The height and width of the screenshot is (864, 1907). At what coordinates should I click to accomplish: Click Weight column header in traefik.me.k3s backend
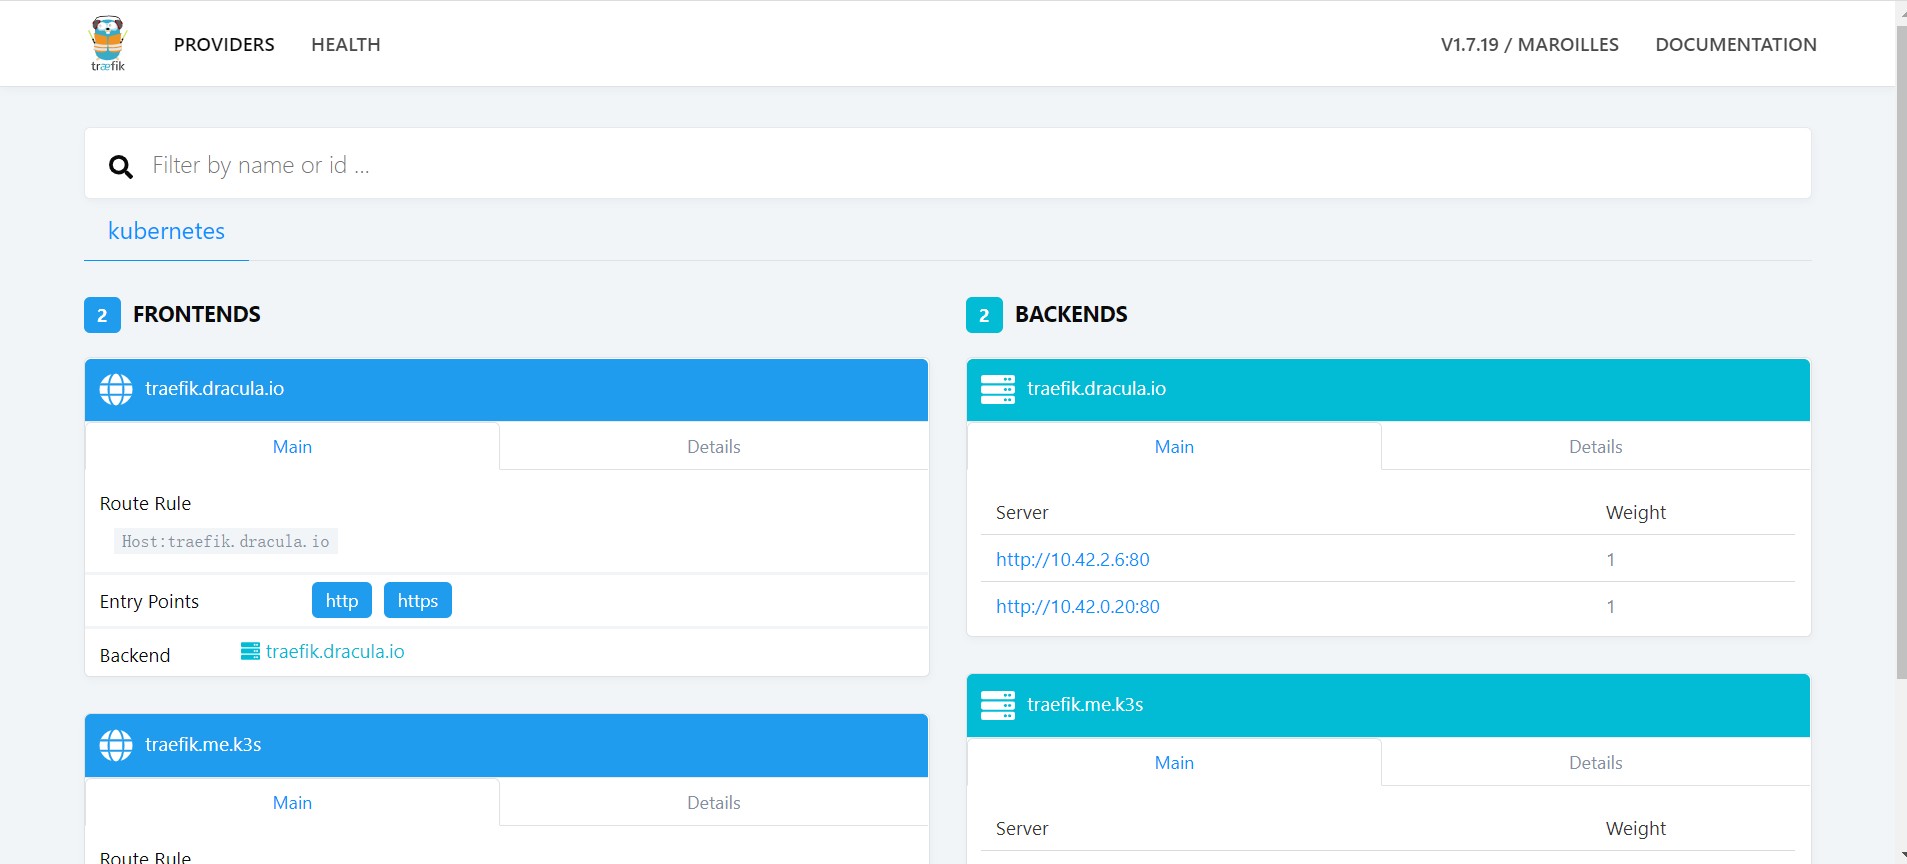tap(1636, 828)
